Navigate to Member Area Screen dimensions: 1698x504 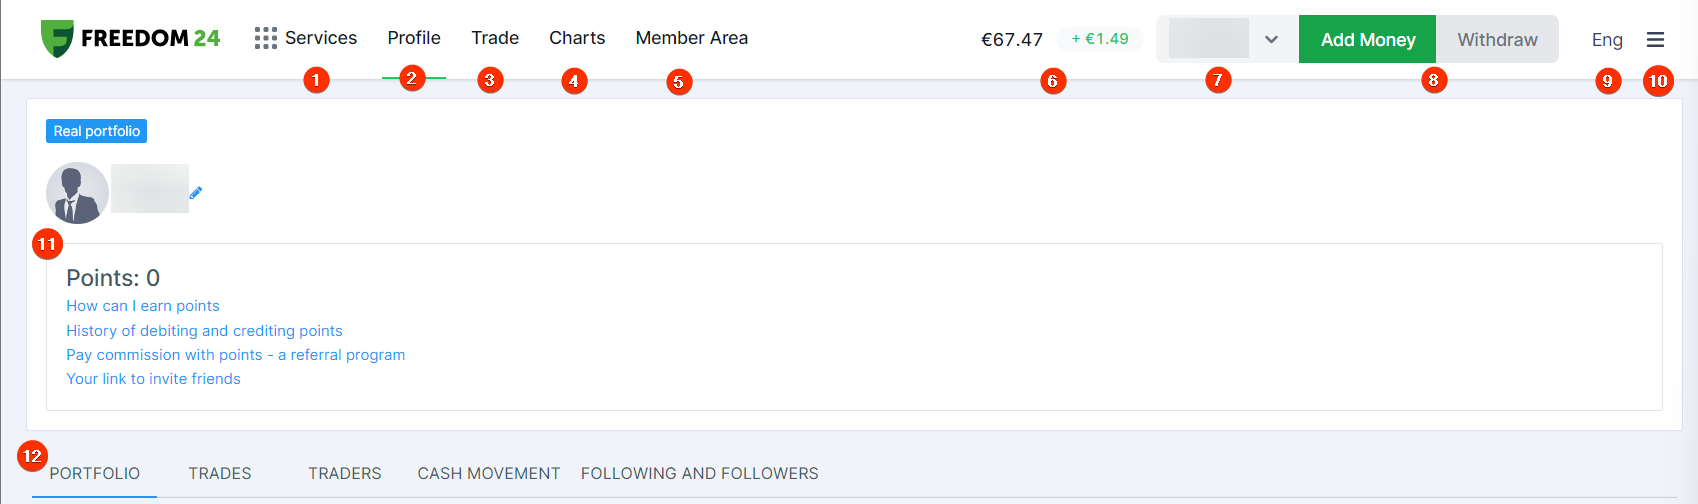(691, 38)
